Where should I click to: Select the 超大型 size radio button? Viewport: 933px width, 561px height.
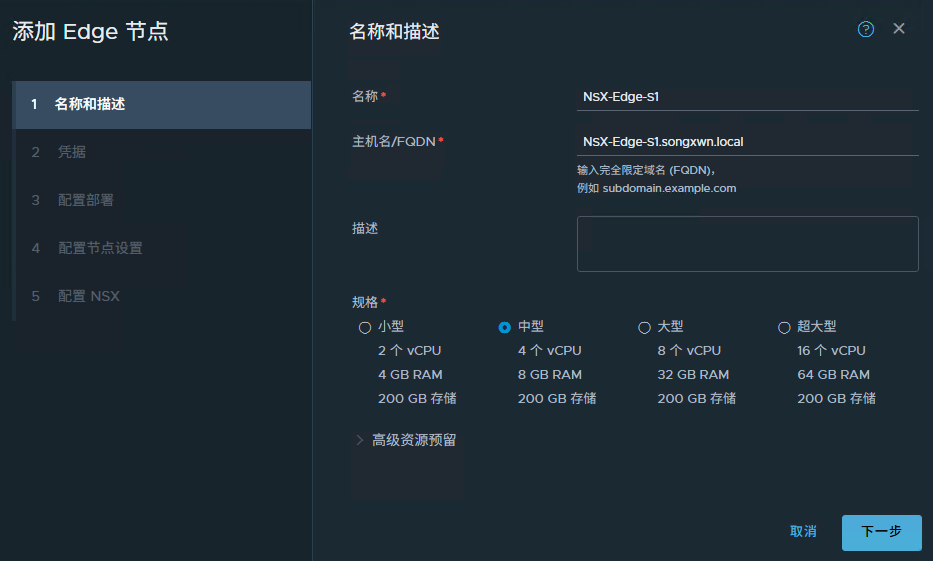click(784, 327)
